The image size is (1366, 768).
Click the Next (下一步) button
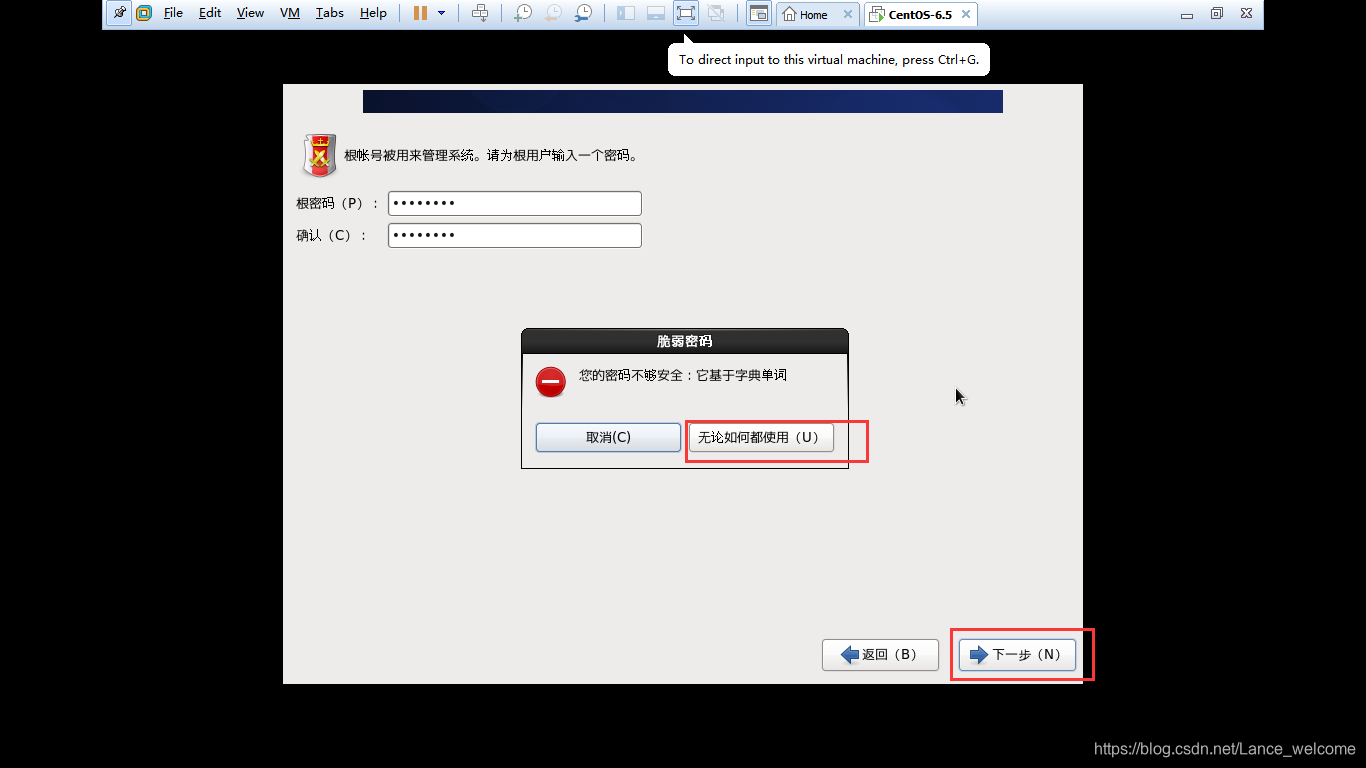1017,655
